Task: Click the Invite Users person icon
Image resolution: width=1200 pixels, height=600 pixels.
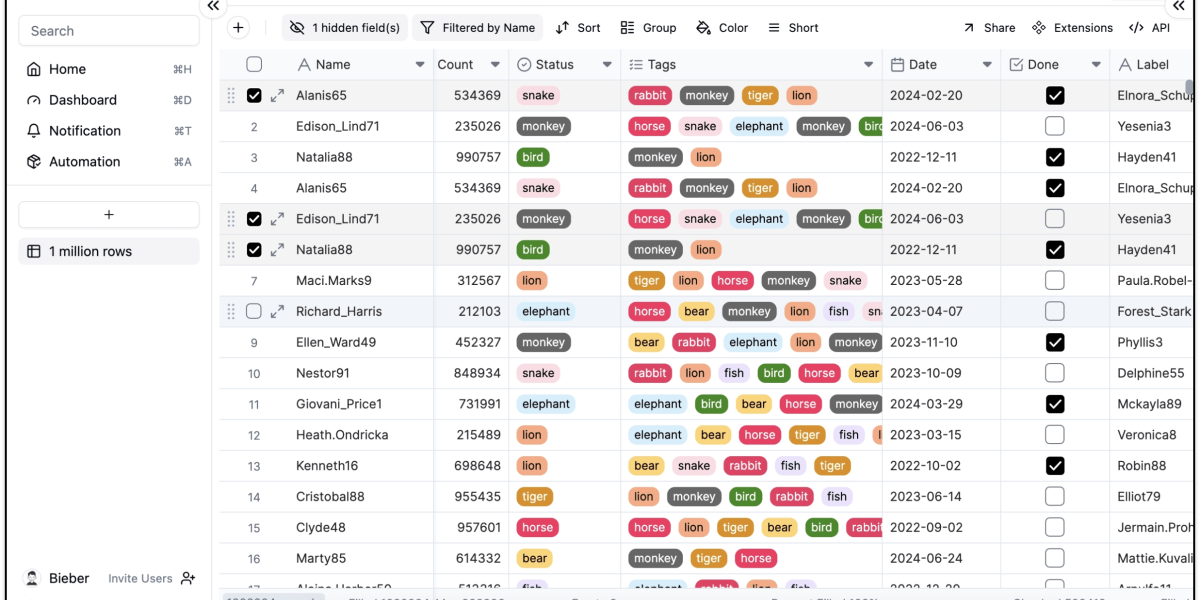Action: click(x=188, y=578)
